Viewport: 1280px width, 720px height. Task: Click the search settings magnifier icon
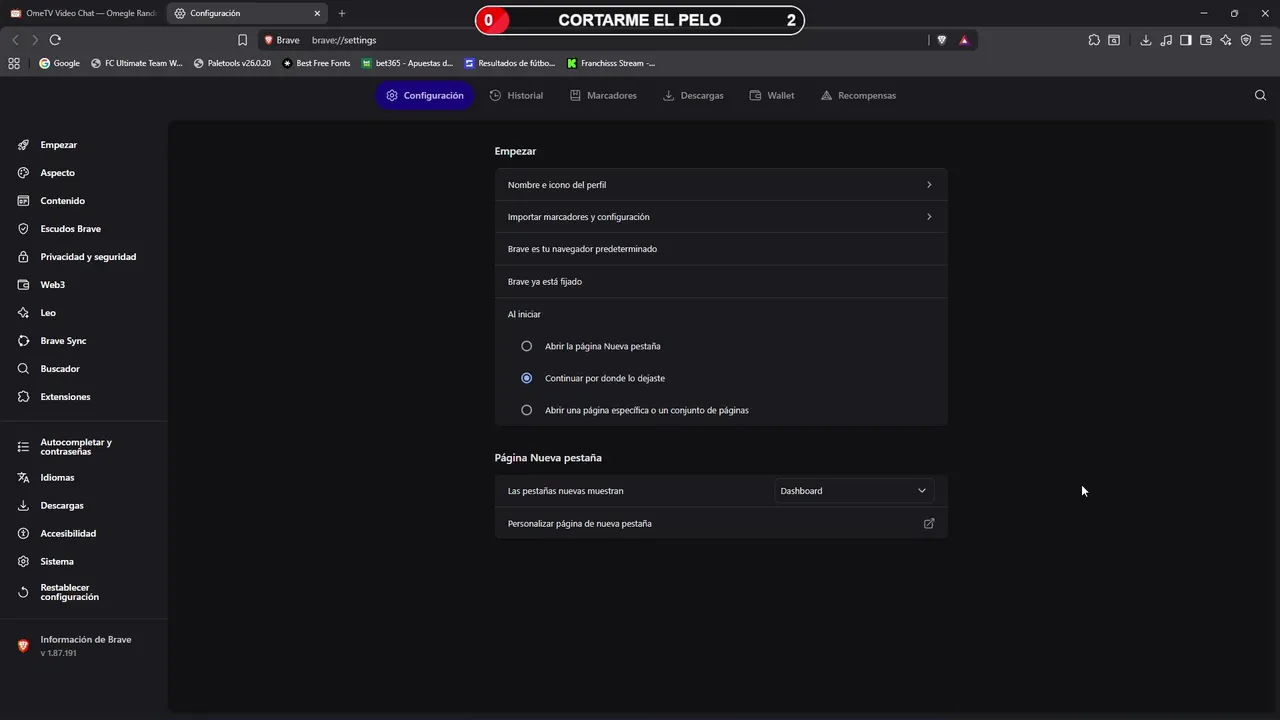tap(1260, 95)
